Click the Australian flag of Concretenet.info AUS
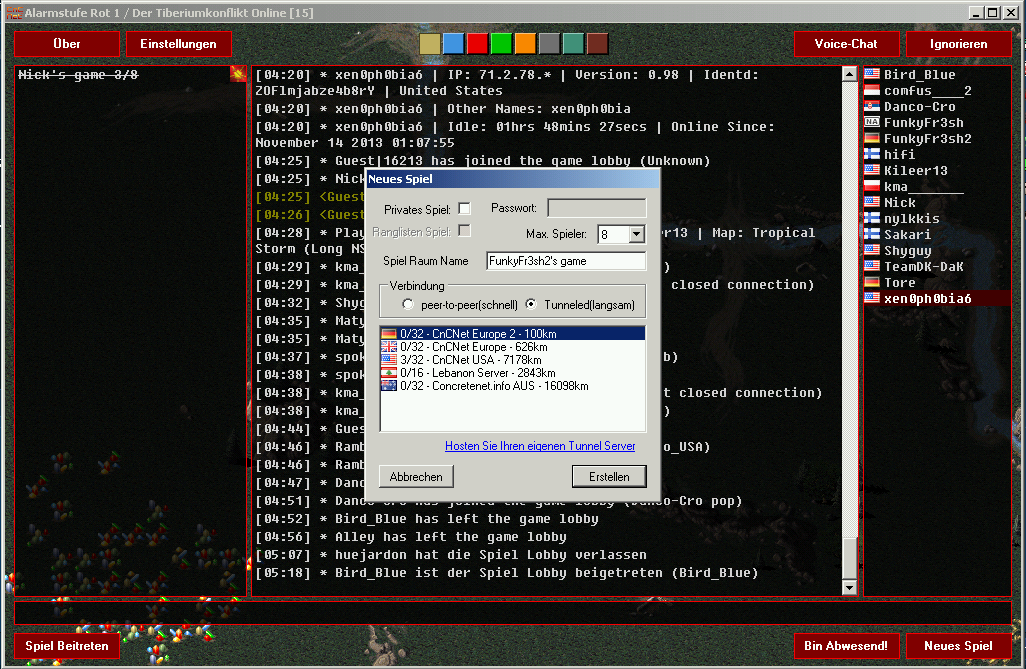This screenshot has width=1026, height=669. [389, 386]
